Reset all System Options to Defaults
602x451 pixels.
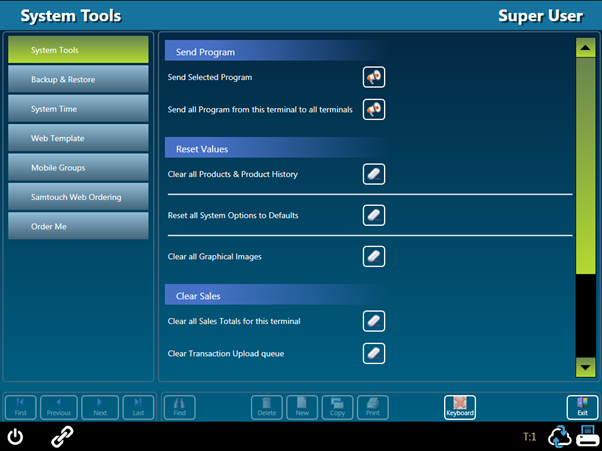click(373, 215)
